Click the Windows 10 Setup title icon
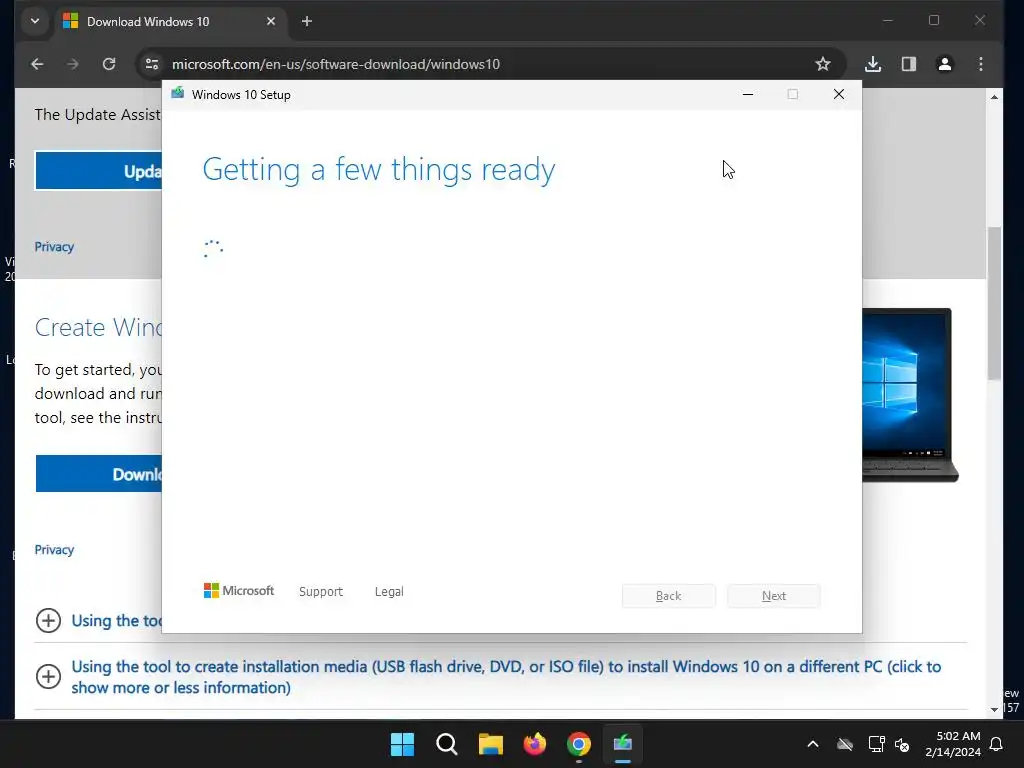Image resolution: width=1024 pixels, height=768 pixels. tap(178, 94)
